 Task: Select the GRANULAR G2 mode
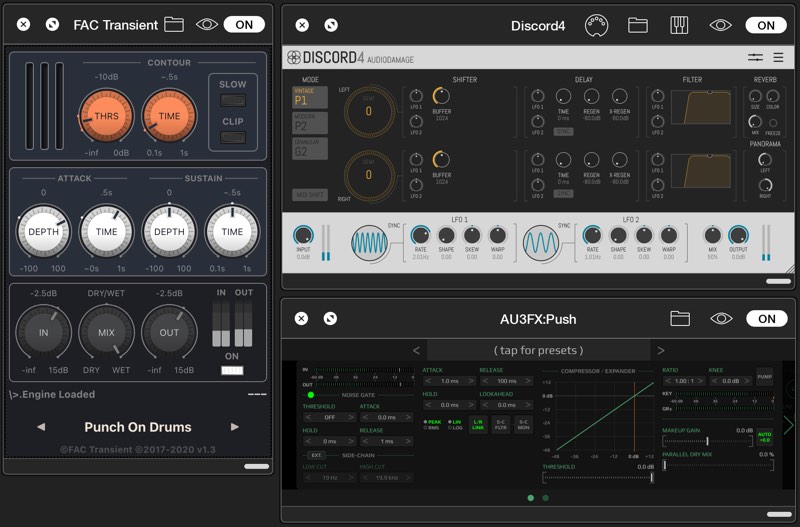(x=310, y=148)
